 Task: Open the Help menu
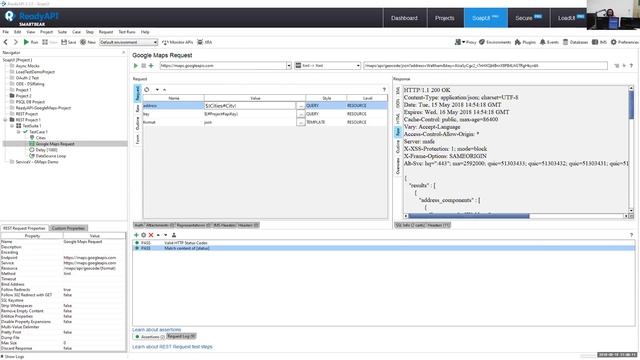tap(145, 32)
